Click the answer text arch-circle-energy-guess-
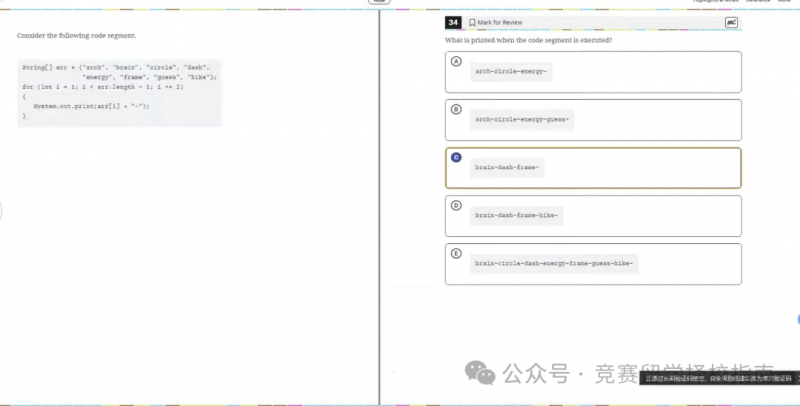This screenshot has height=406, width=800. click(522, 119)
